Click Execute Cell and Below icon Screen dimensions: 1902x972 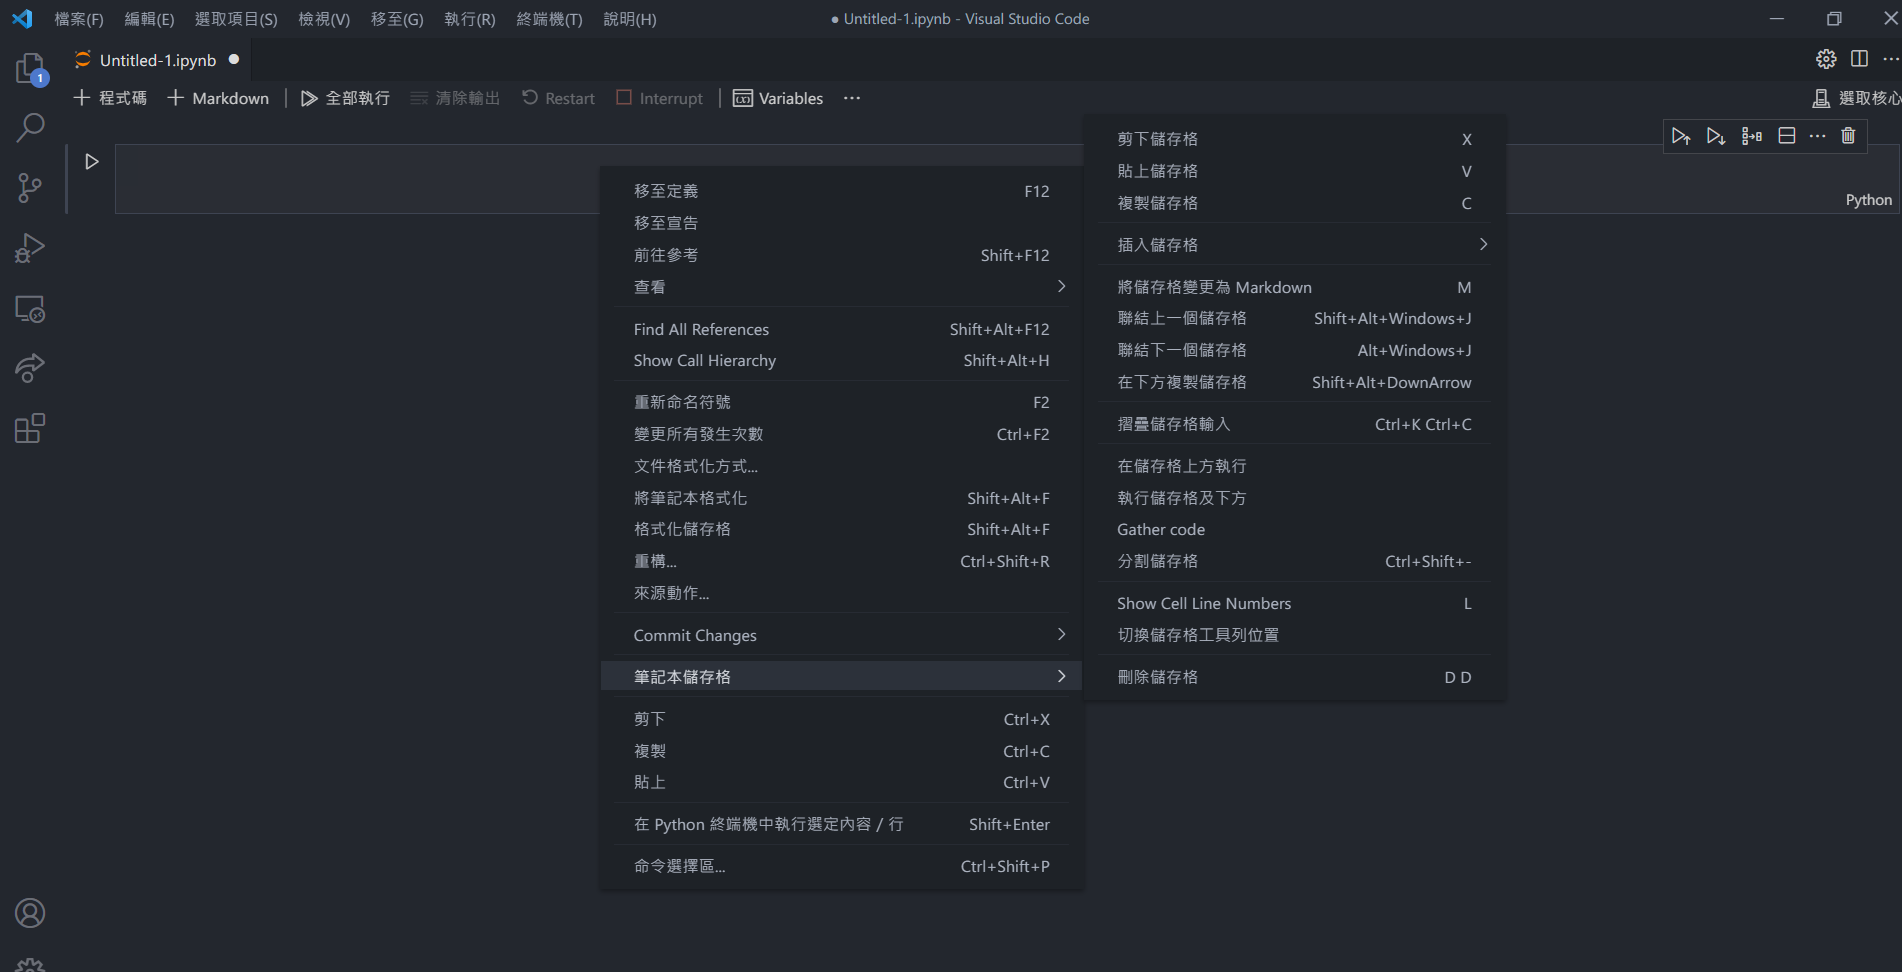(x=1716, y=136)
